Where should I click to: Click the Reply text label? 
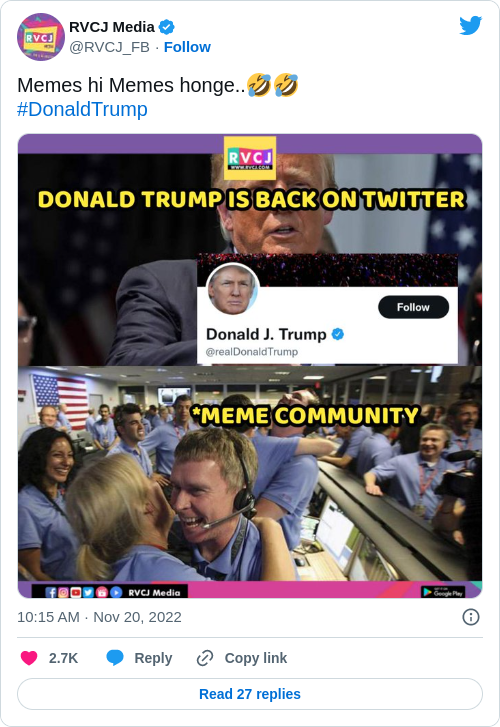point(153,658)
